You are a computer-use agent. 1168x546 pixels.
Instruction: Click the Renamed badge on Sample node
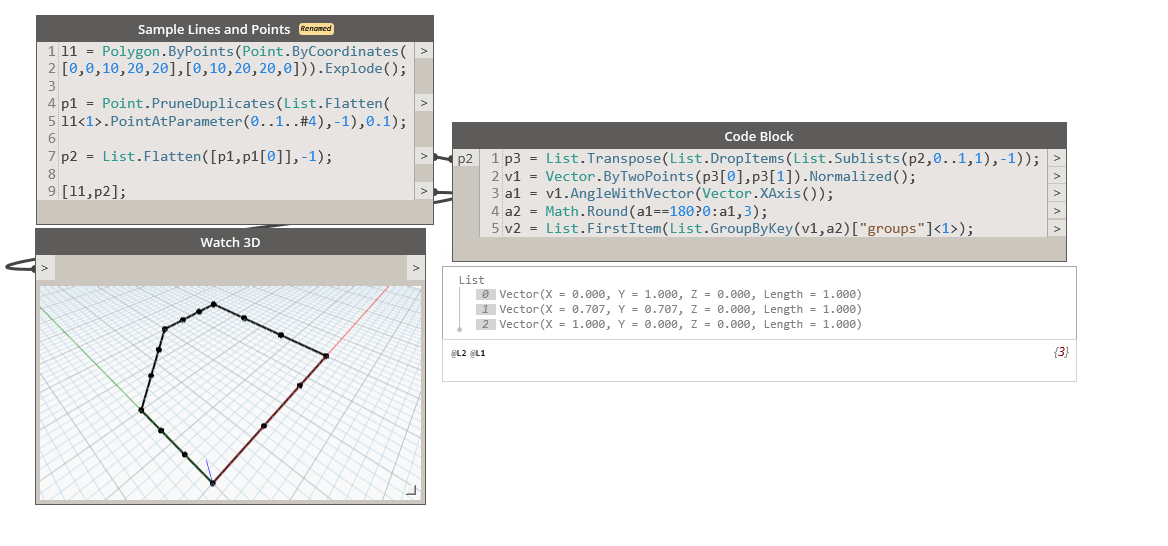[x=316, y=29]
